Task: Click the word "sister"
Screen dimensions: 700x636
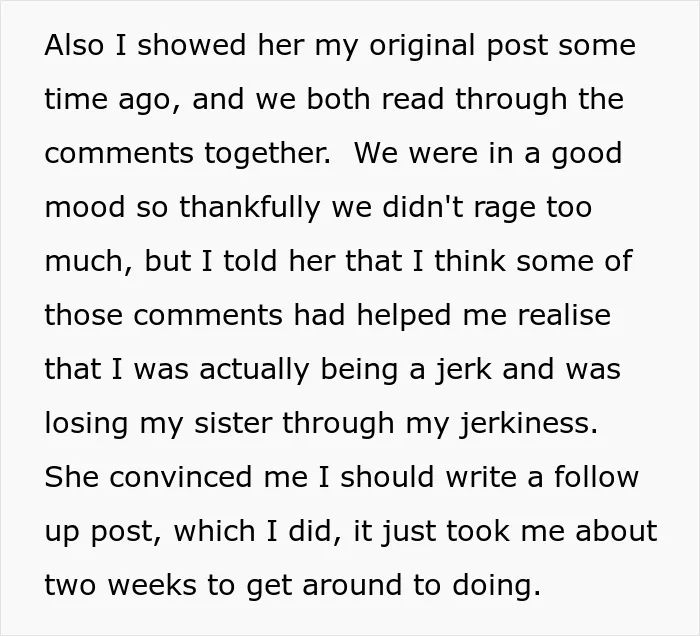Action: (233, 423)
